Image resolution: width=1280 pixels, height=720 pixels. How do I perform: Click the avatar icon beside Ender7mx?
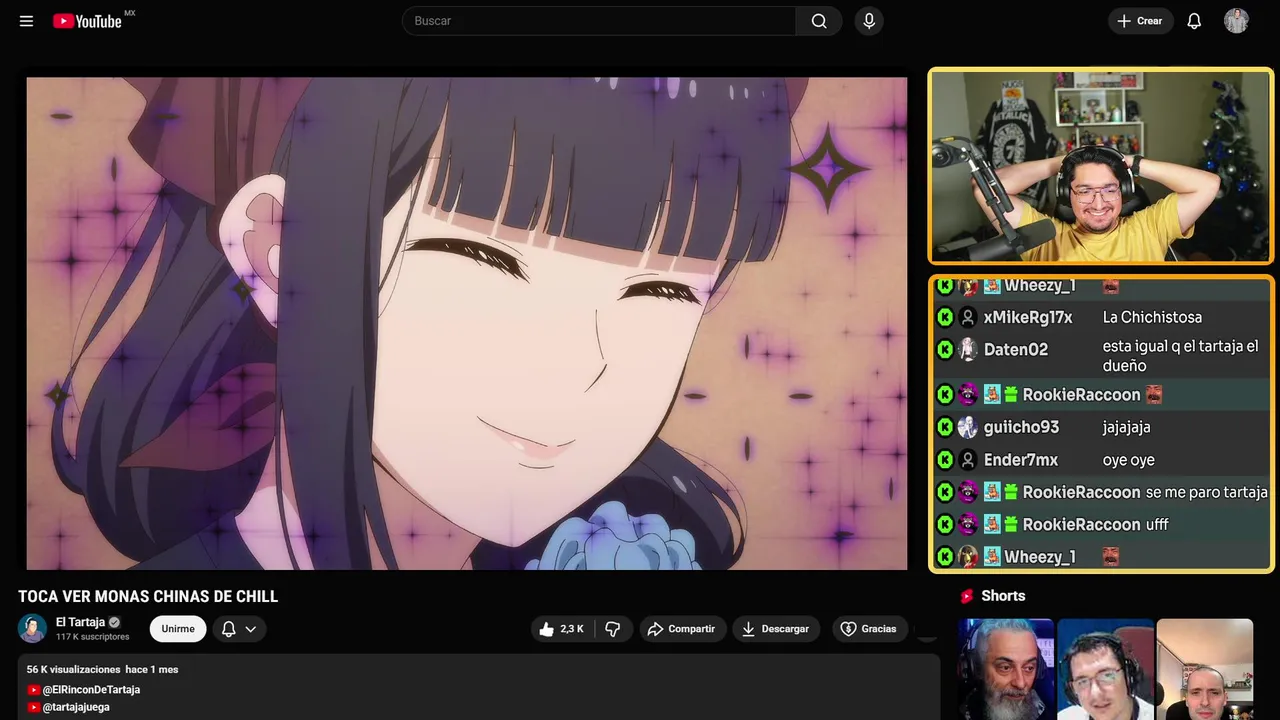pyautogui.click(x=967, y=460)
